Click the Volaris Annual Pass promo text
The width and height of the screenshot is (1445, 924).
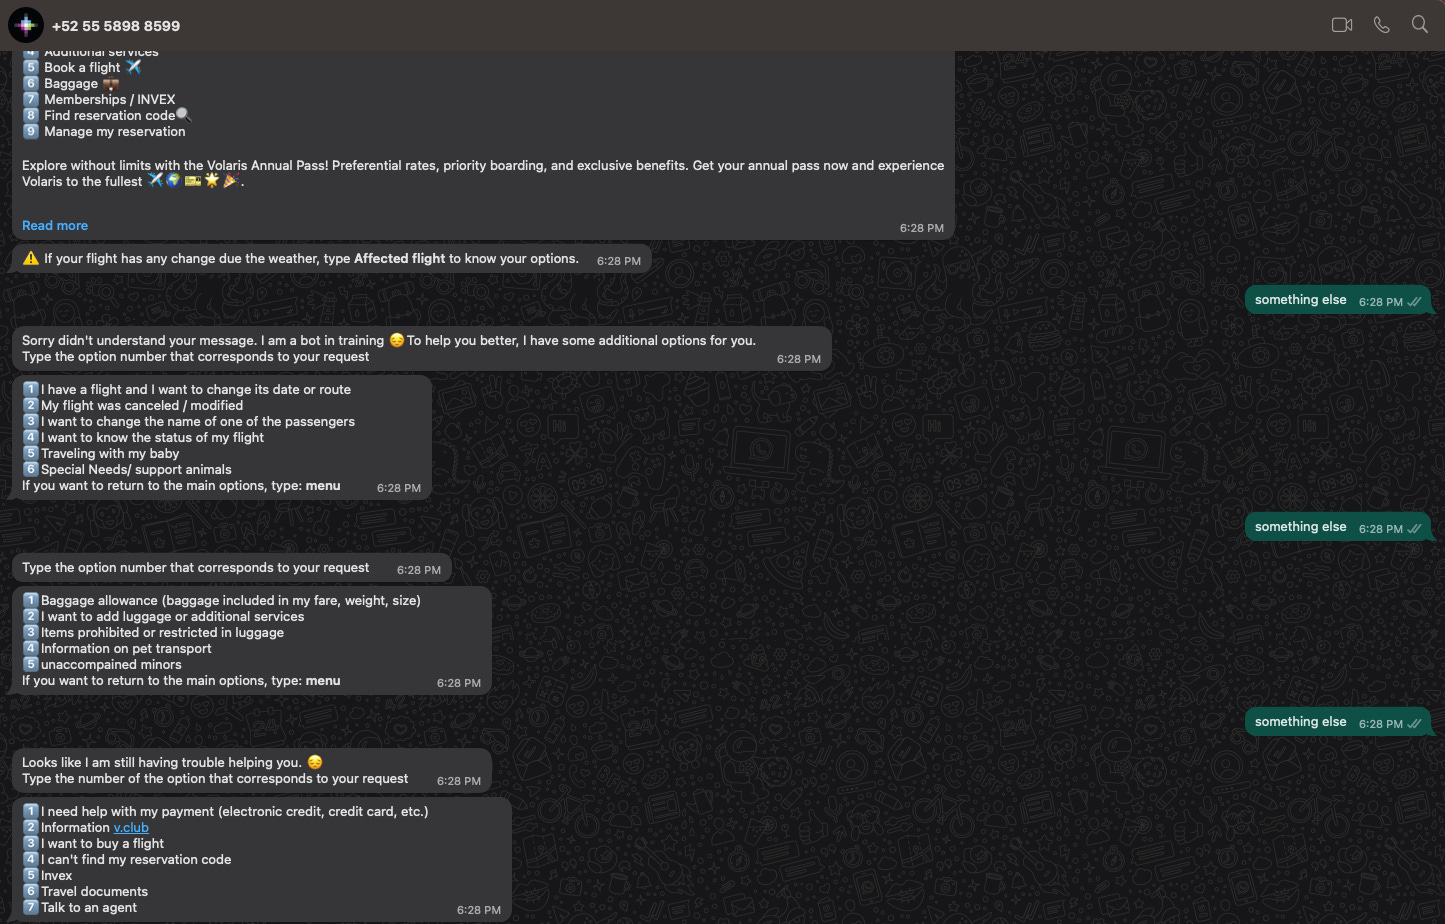click(483, 174)
